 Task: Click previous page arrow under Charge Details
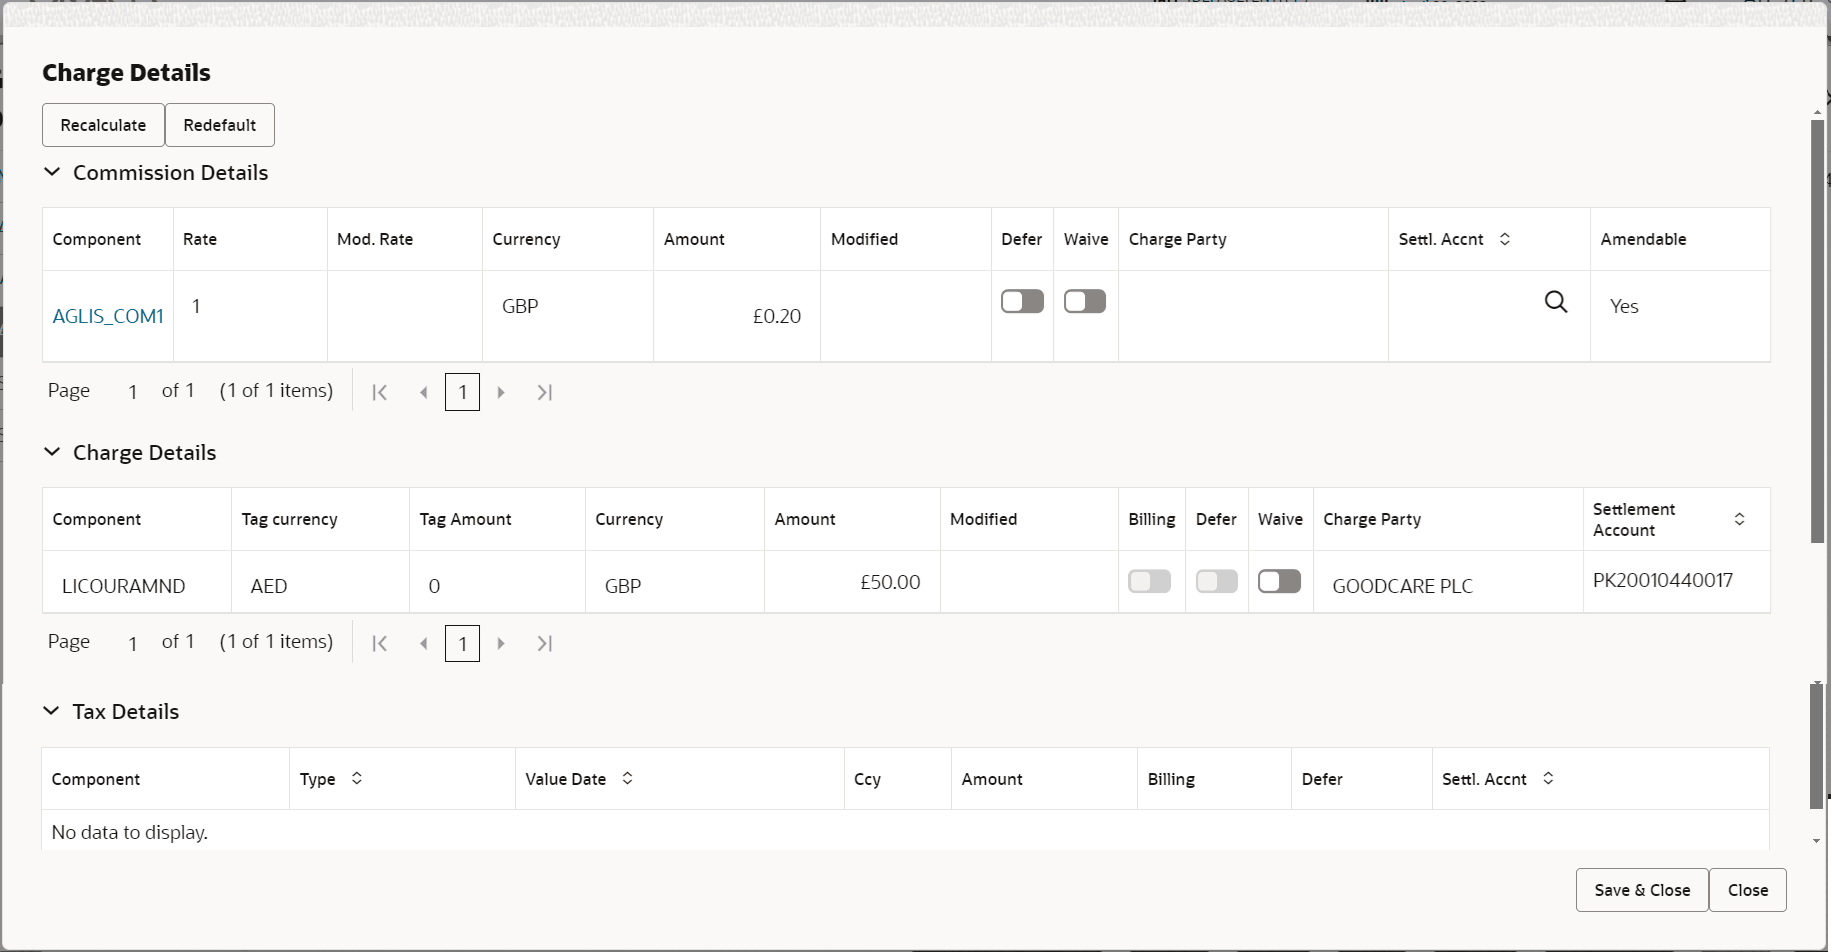pyautogui.click(x=423, y=643)
